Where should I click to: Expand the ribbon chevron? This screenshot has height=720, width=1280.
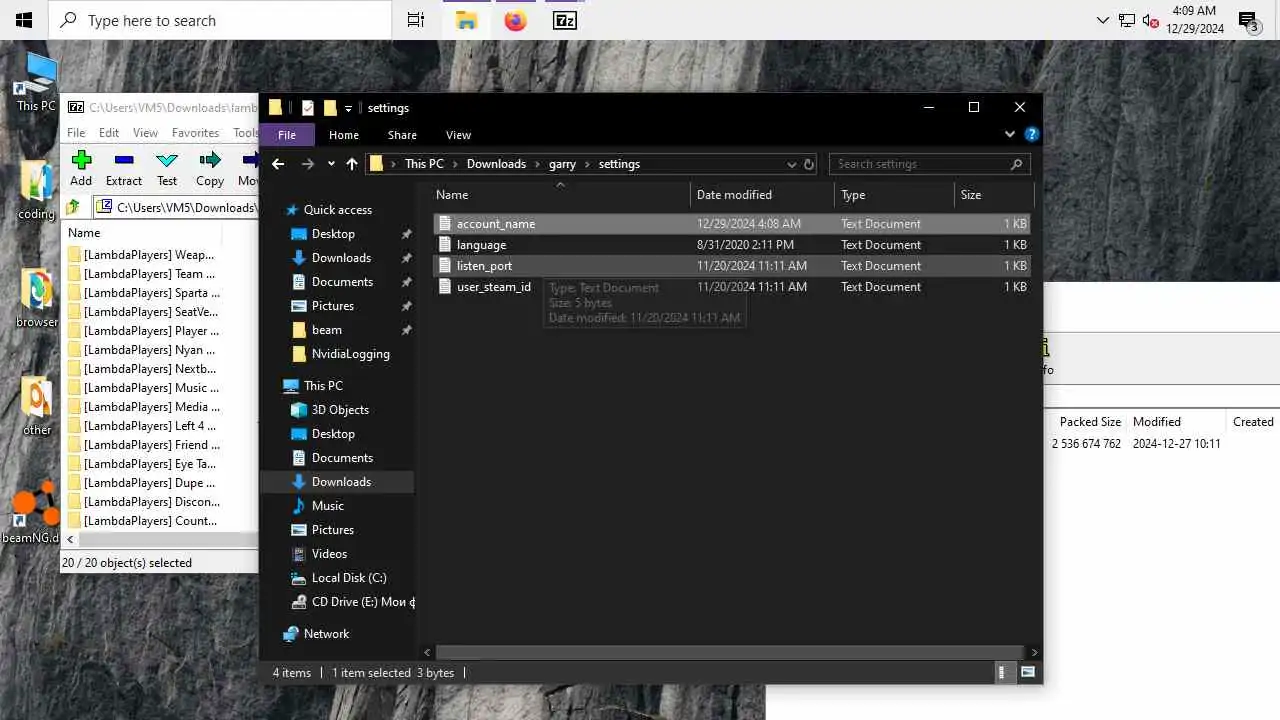coord(1010,134)
